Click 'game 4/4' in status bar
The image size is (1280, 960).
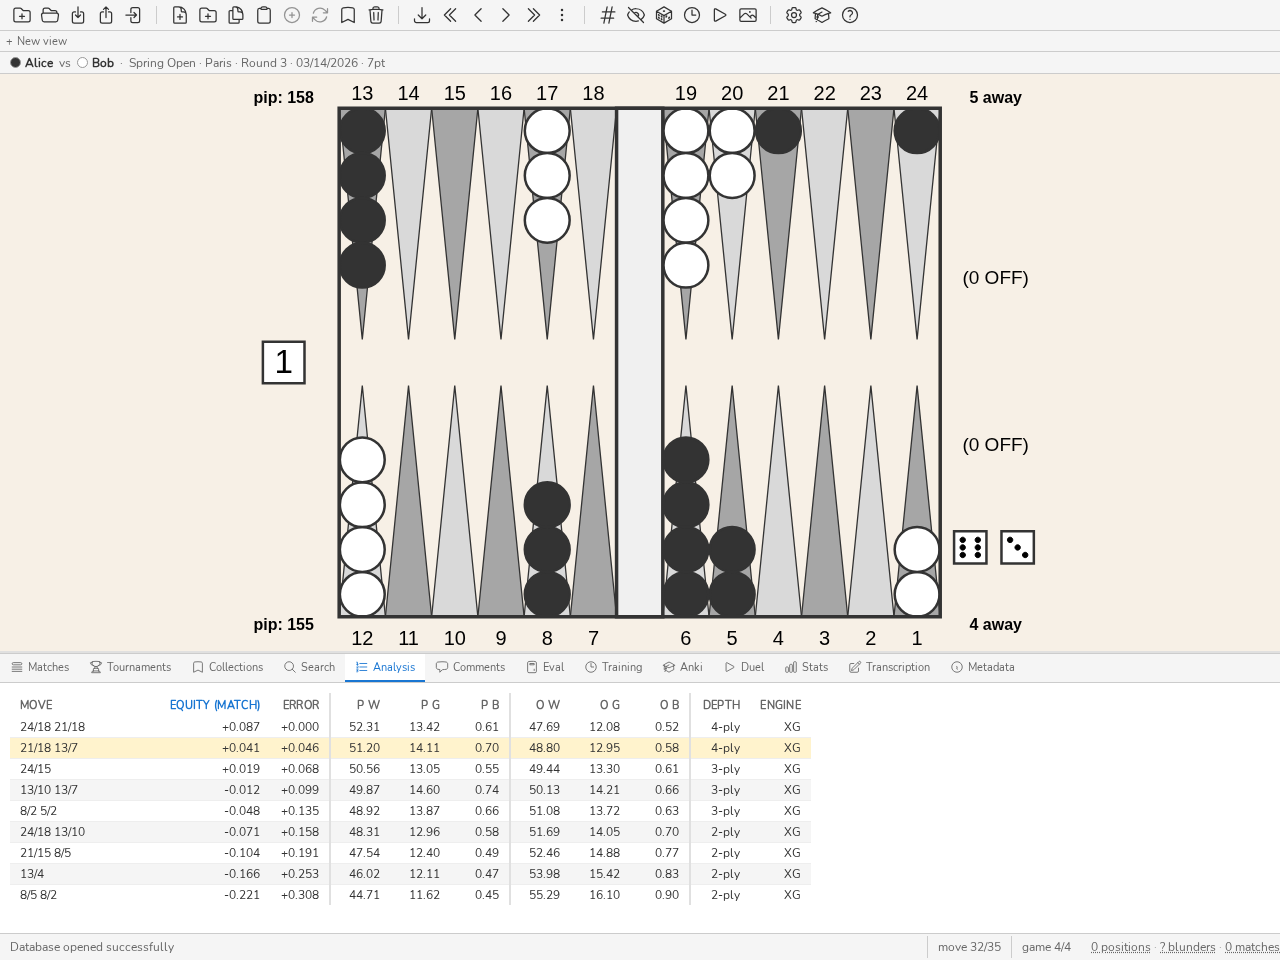(x=1046, y=947)
